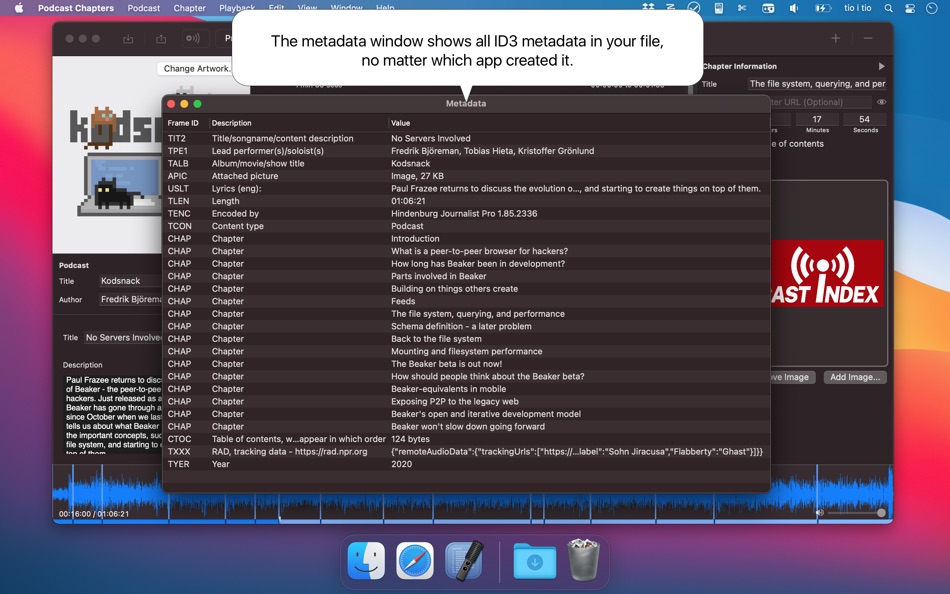This screenshot has width=950, height=594.
Task: Click the volume speaker icon near waveform
Action: pyautogui.click(x=820, y=513)
